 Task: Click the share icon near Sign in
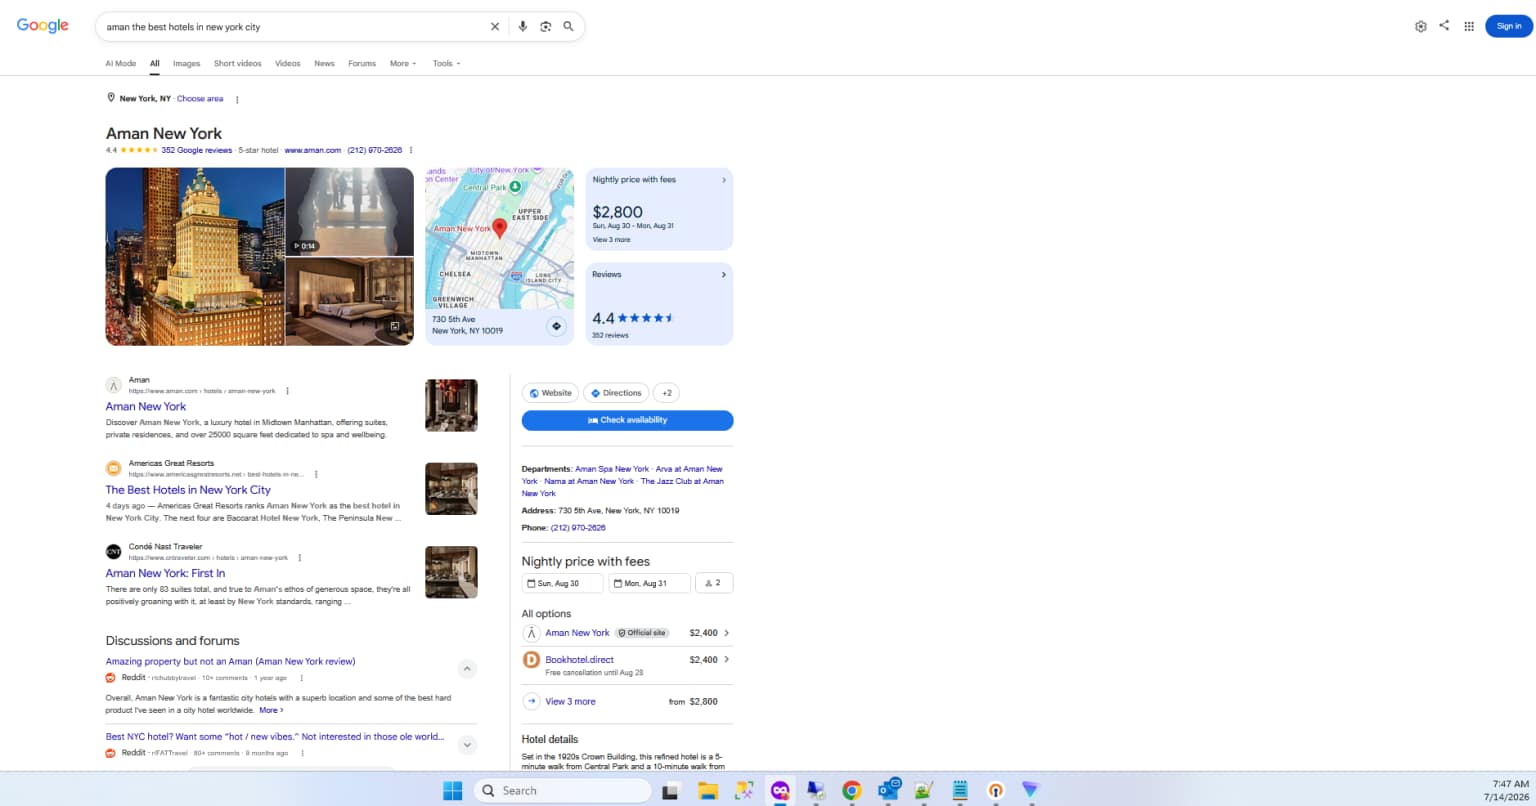(1444, 26)
